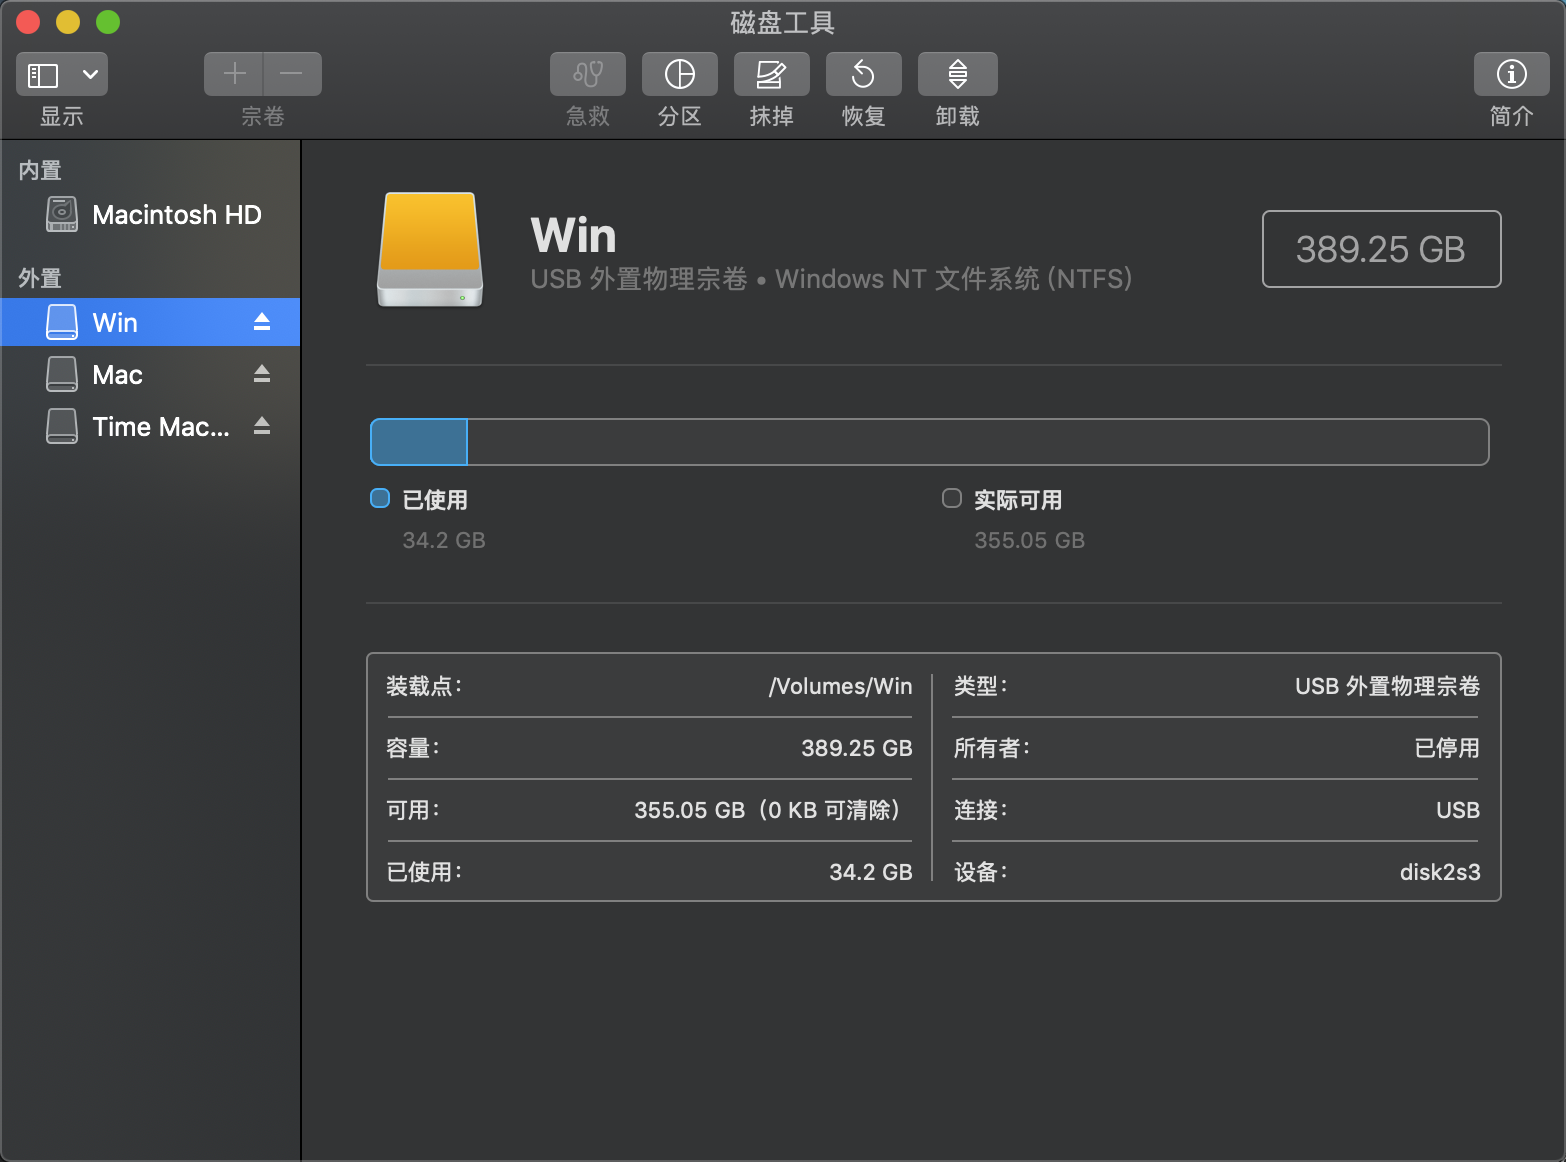Eject the Win volume

[x=262, y=322]
